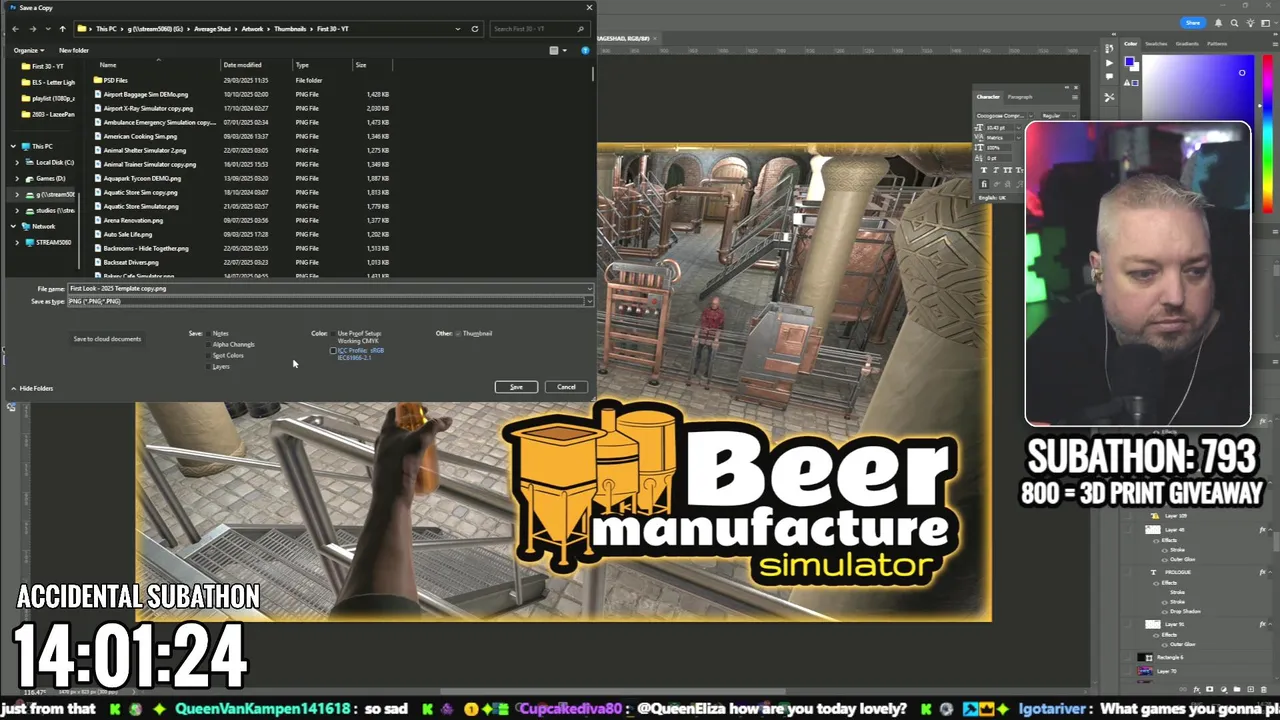Image resolution: width=1280 pixels, height=720 pixels.
Task: Toggle the Layers save option checkbox
Action: (x=208, y=366)
